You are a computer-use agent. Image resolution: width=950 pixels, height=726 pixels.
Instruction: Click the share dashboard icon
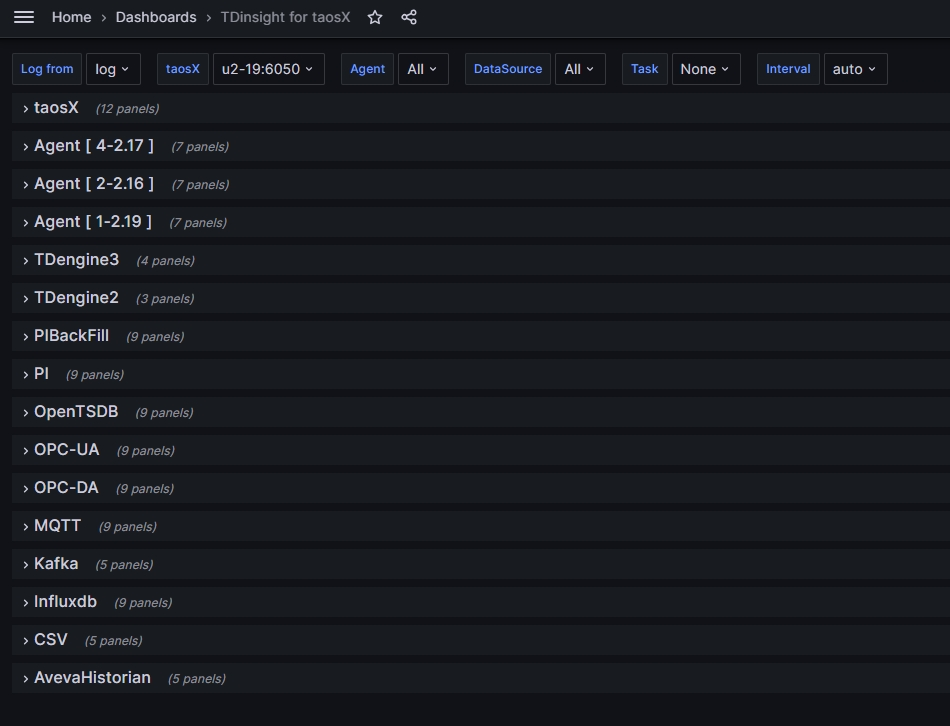tap(409, 17)
